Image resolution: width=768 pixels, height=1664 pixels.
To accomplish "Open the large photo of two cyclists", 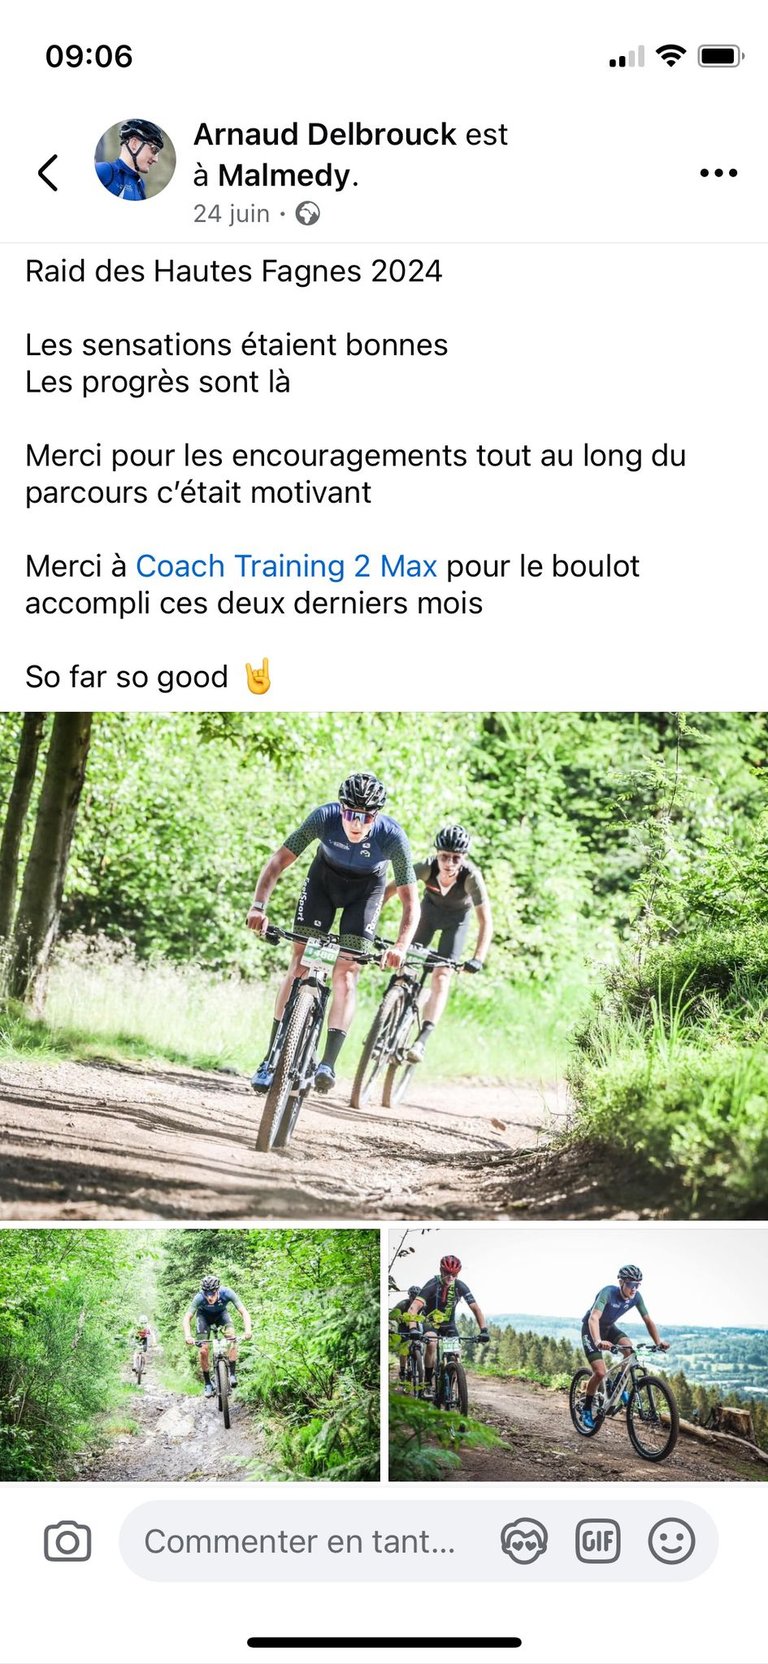I will point(384,965).
